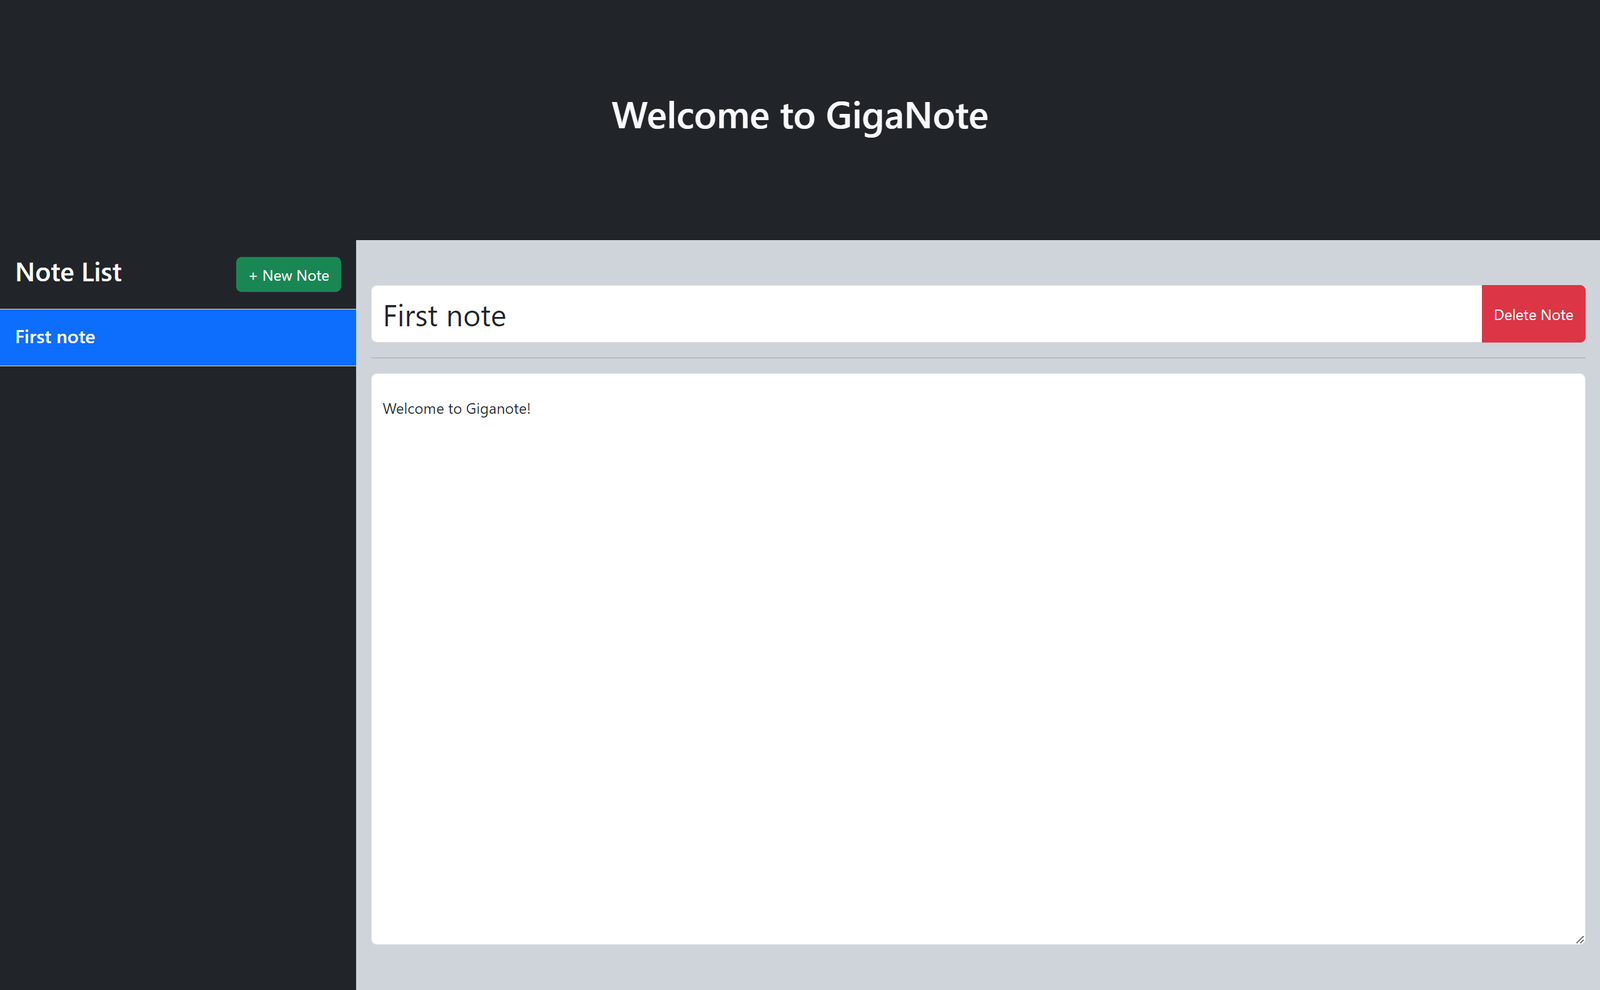
Task: Click the Welcome to Giganote! body text
Action: pyautogui.click(x=456, y=409)
